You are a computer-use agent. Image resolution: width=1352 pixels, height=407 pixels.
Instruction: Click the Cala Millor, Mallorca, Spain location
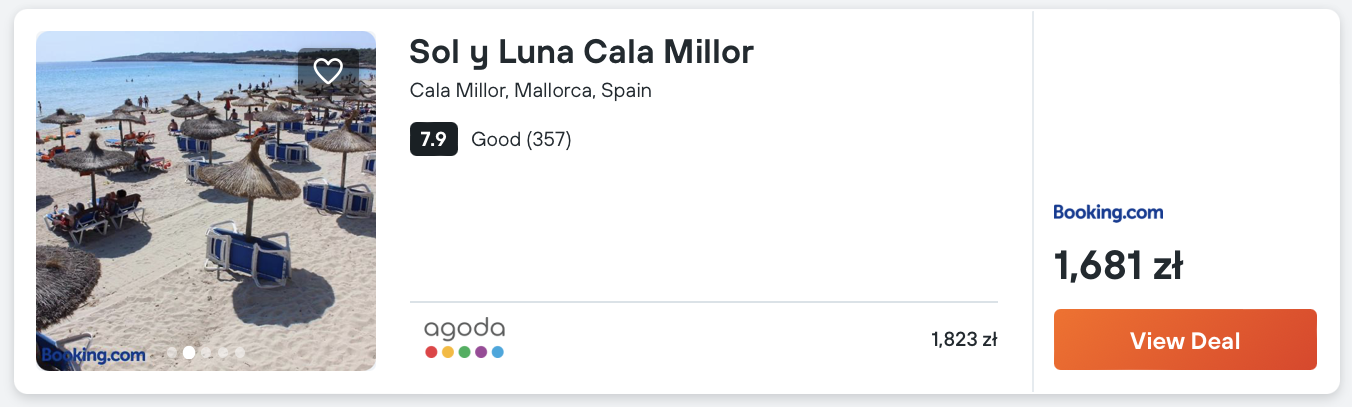tap(530, 91)
